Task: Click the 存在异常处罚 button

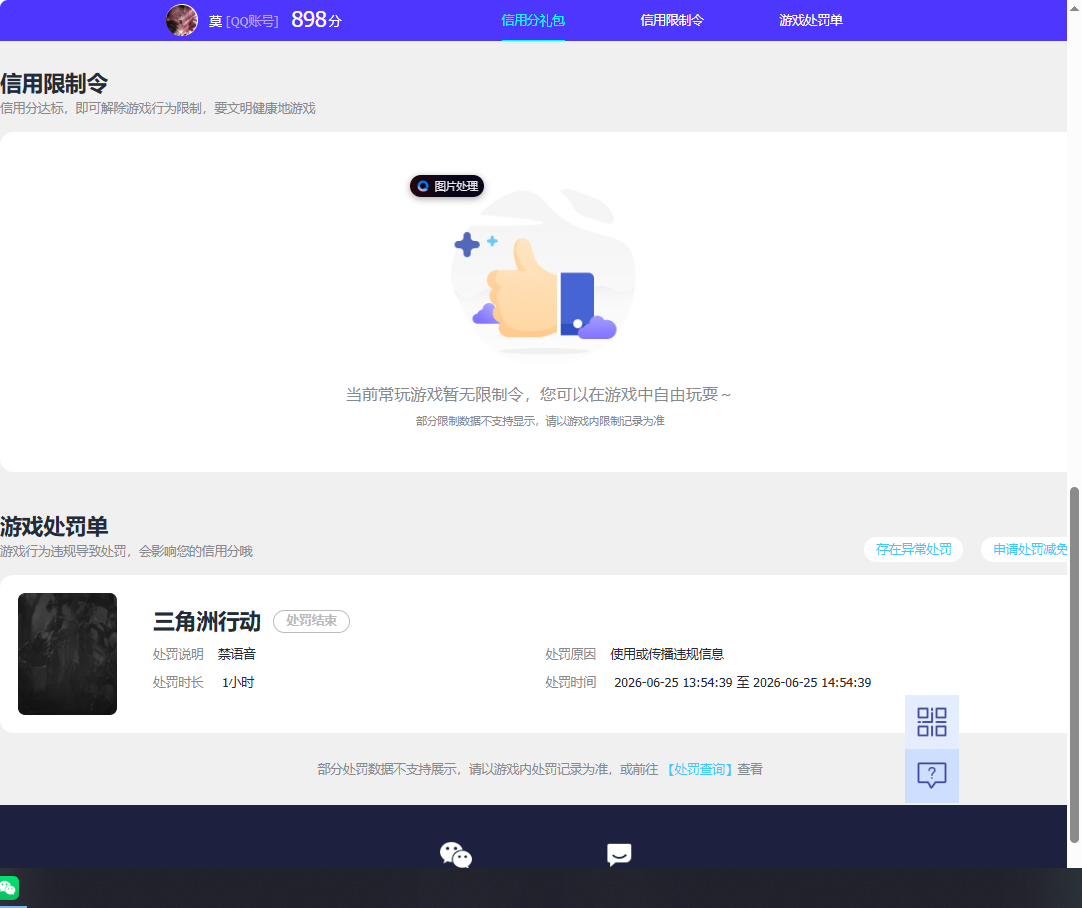Action: click(913, 549)
